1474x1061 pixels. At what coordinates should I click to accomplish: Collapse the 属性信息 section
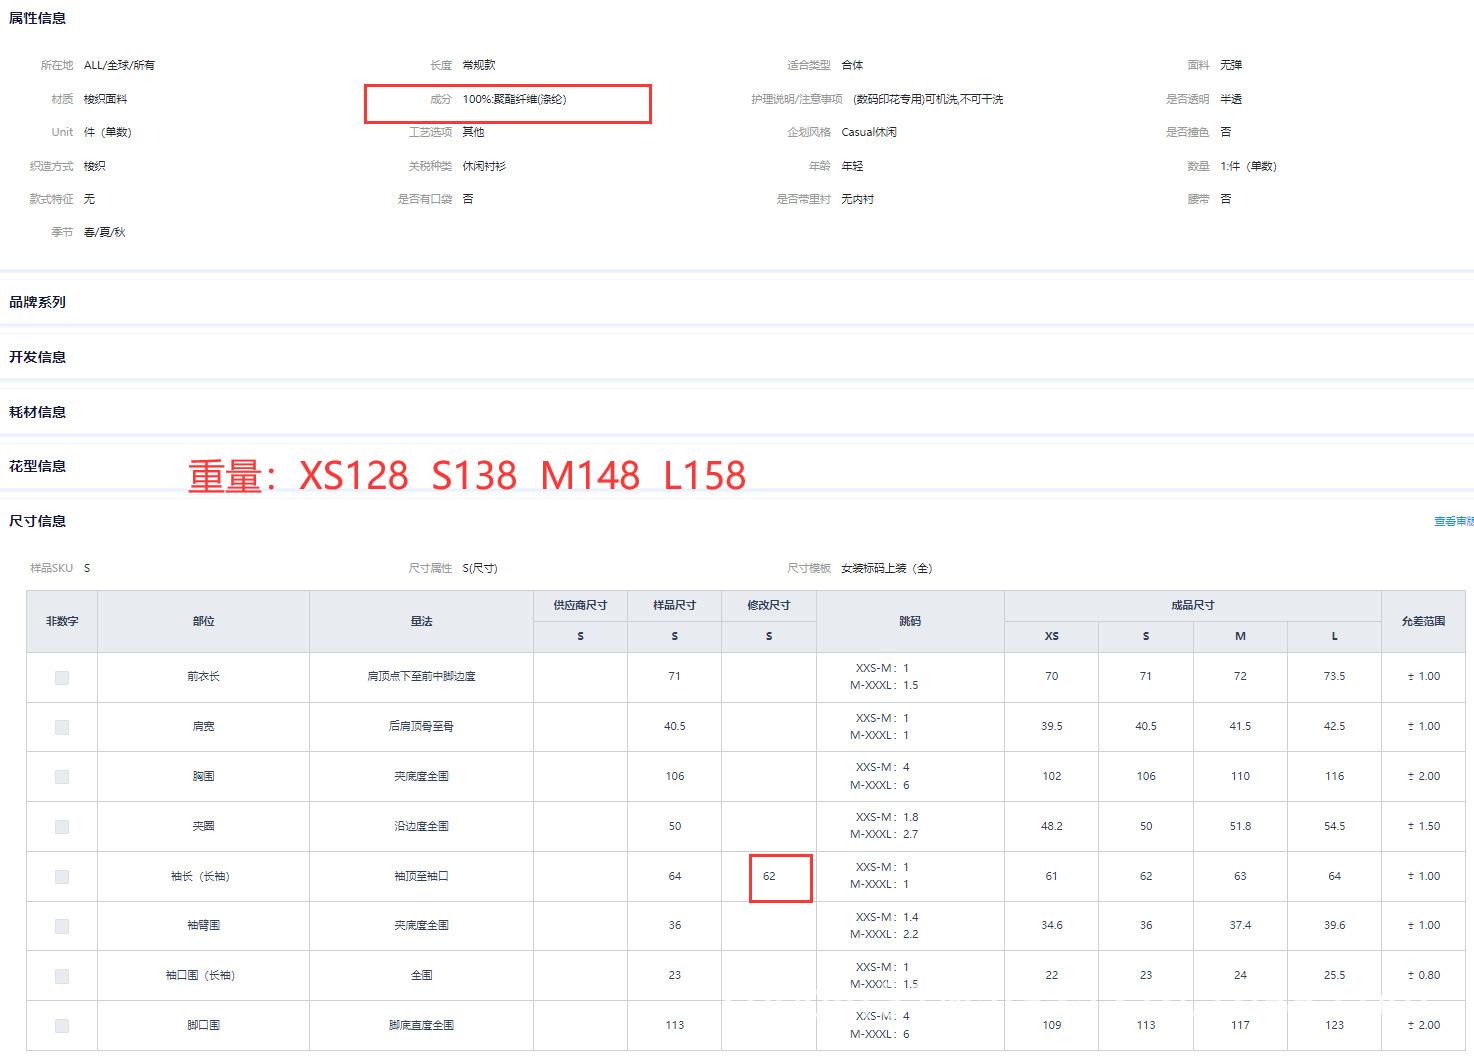click(x=38, y=18)
